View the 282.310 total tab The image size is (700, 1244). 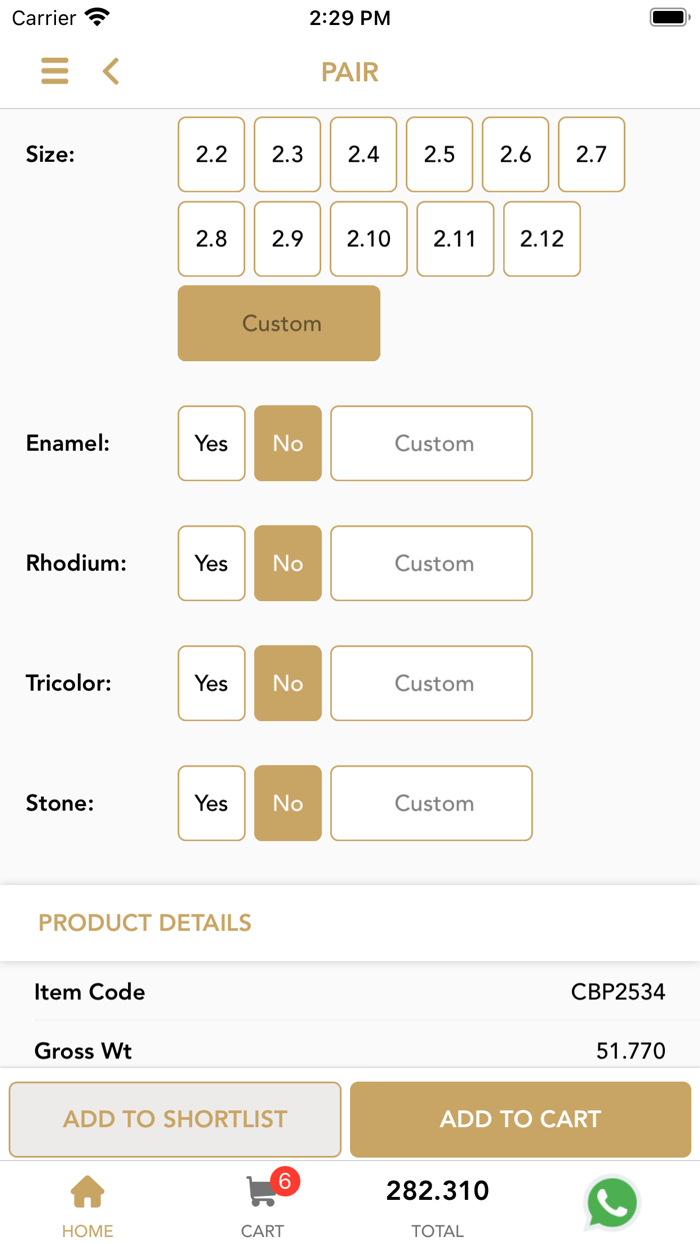point(437,1204)
